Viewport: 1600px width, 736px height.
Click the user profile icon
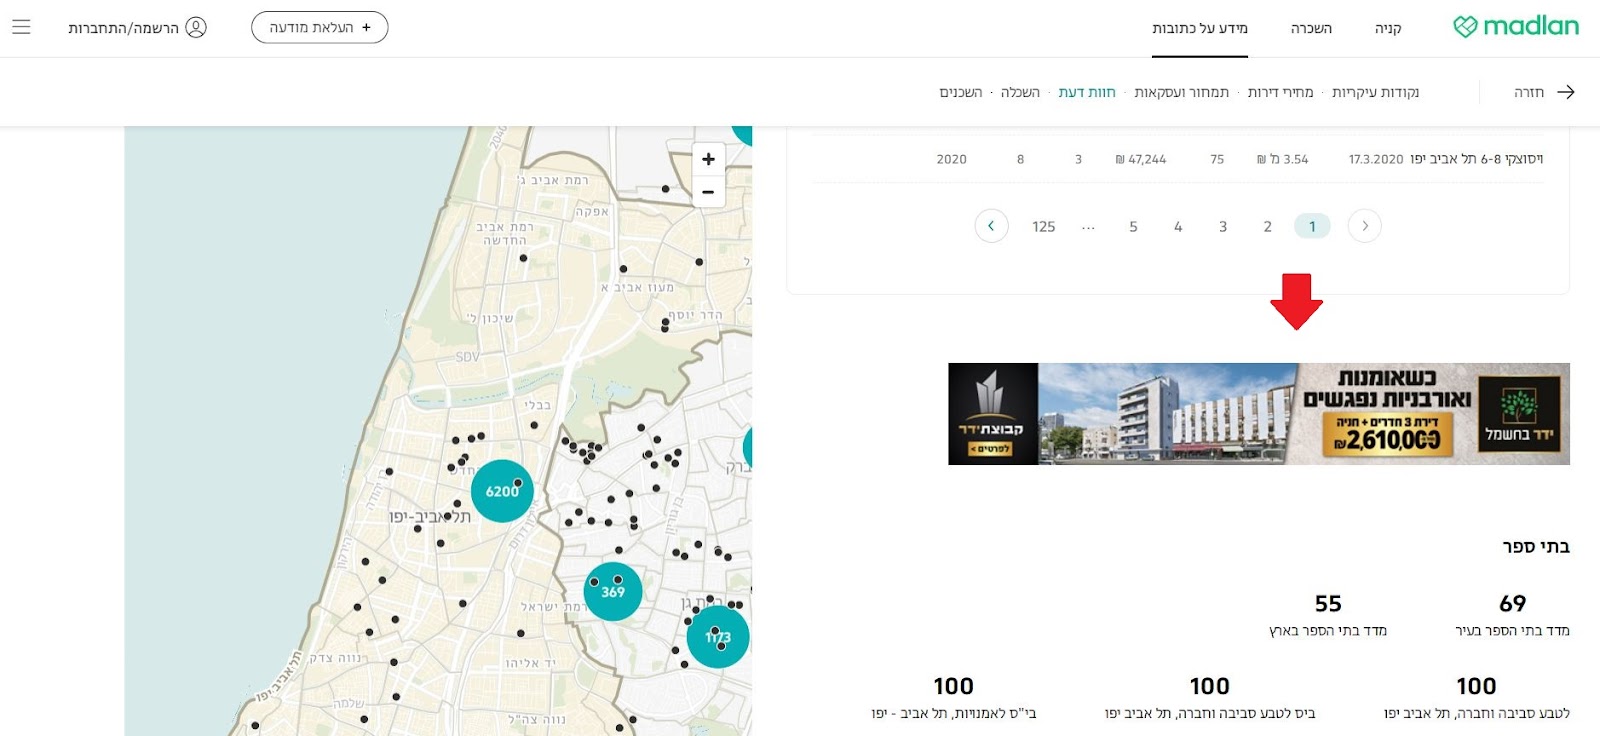196,27
